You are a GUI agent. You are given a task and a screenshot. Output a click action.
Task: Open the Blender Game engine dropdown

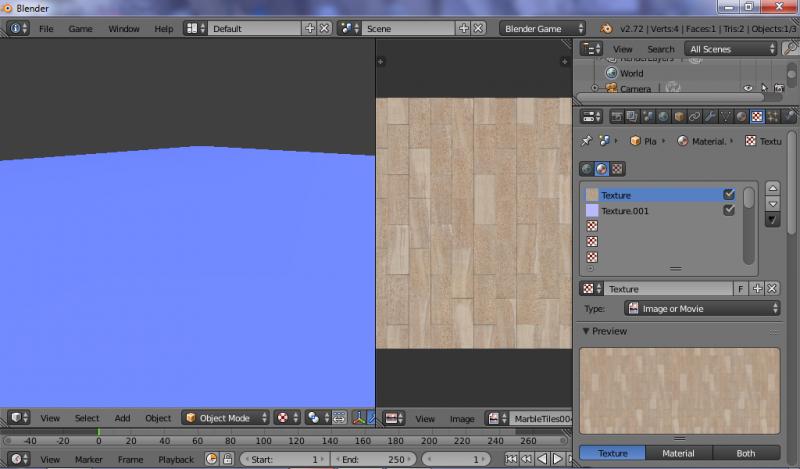[x=543, y=28]
